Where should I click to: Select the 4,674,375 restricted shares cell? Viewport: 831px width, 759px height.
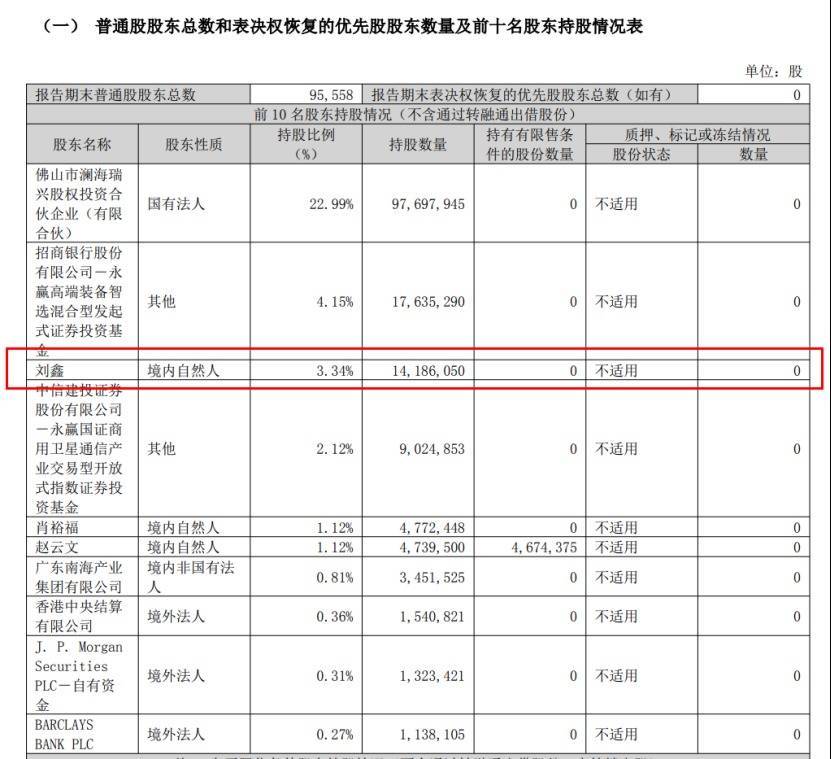click(529, 547)
